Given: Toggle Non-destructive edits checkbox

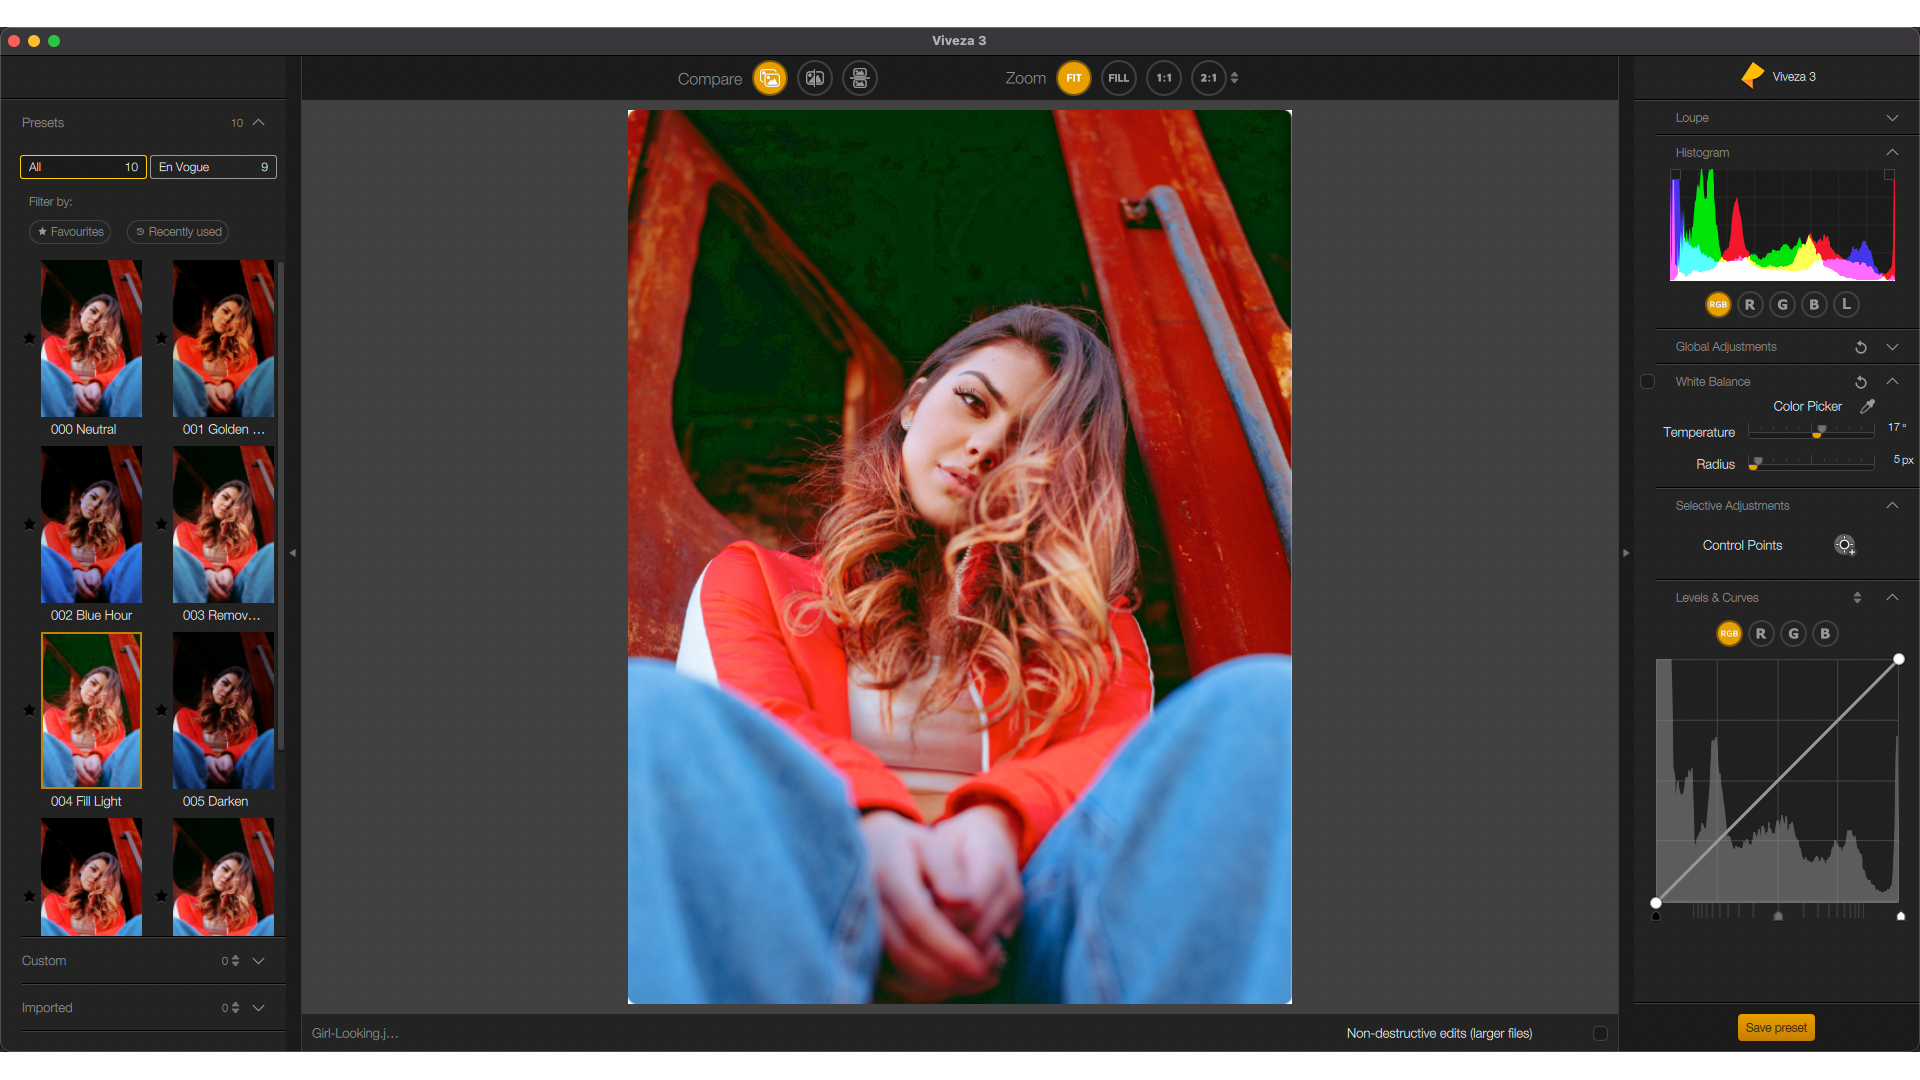Looking at the screenshot, I should click(1600, 1033).
